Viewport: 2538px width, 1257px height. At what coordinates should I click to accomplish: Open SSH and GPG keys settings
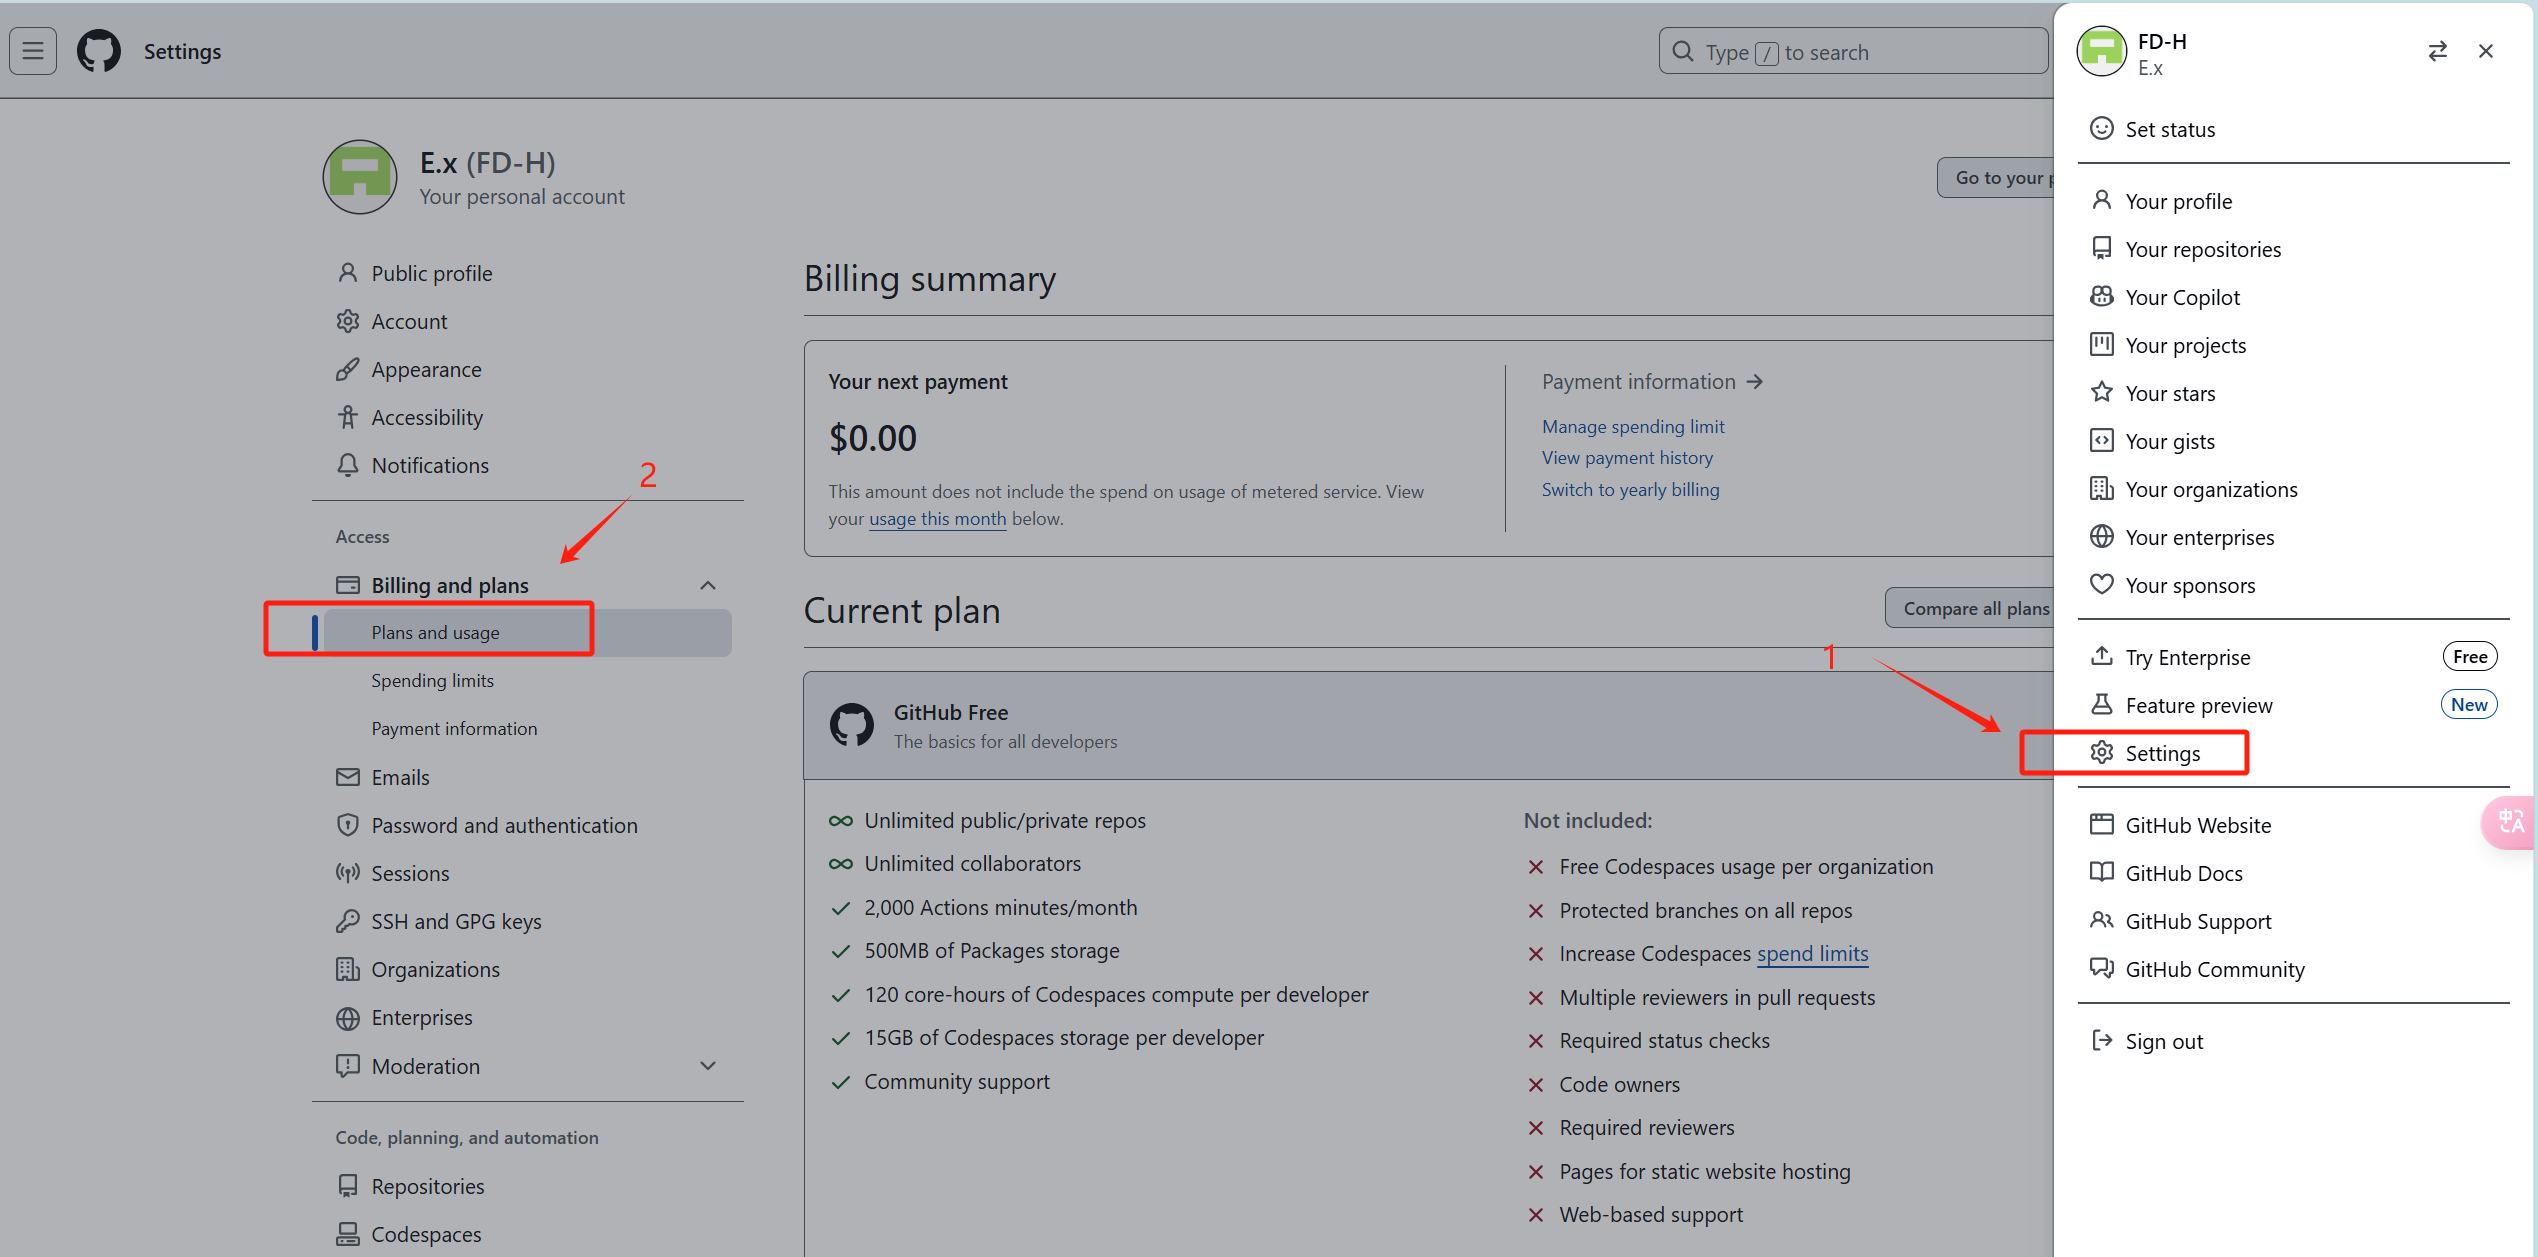point(456,921)
